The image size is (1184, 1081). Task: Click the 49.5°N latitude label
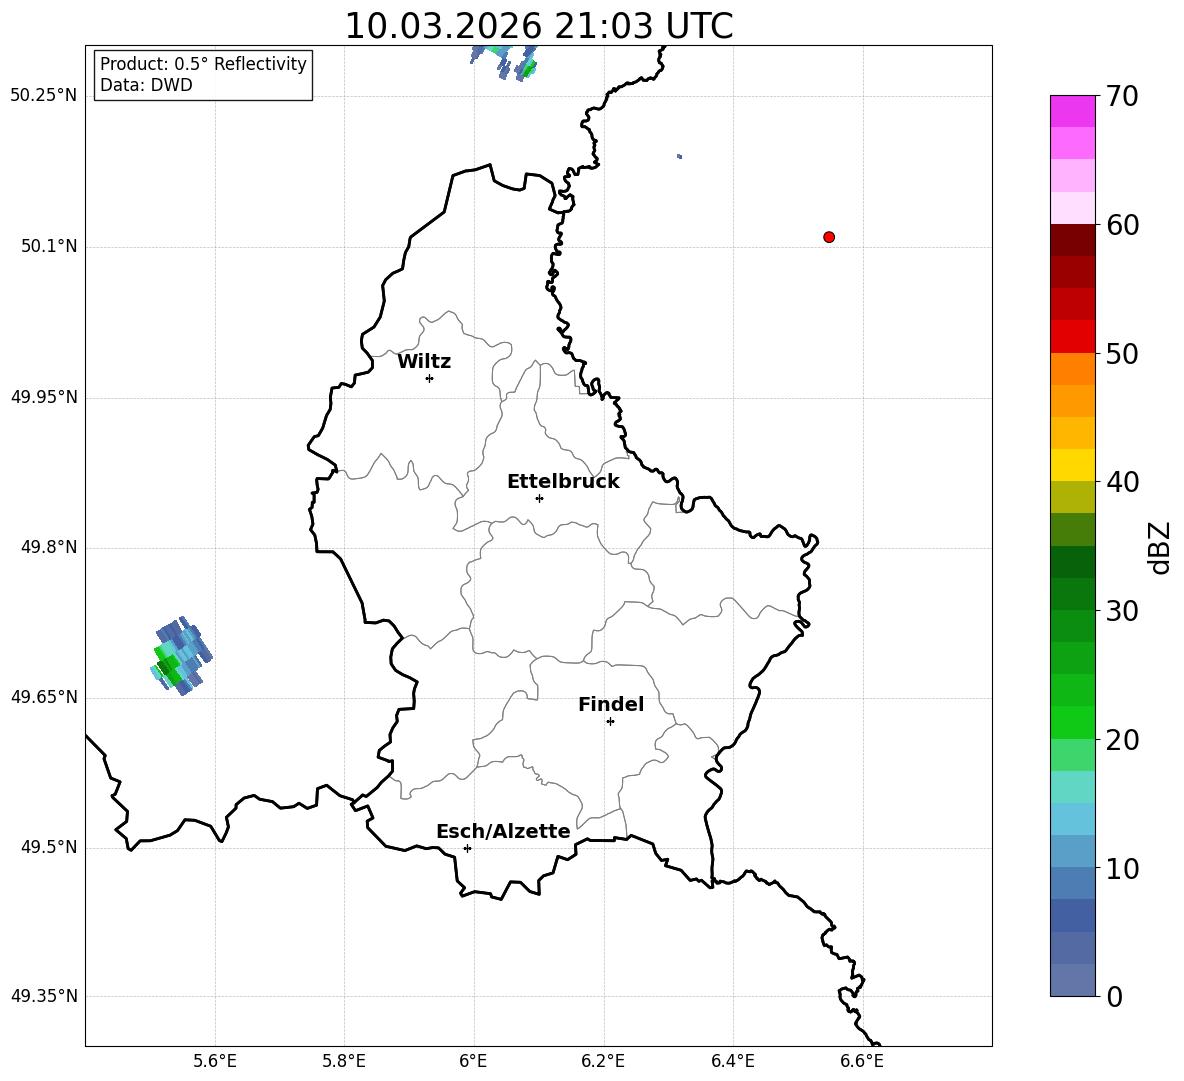click(49, 847)
